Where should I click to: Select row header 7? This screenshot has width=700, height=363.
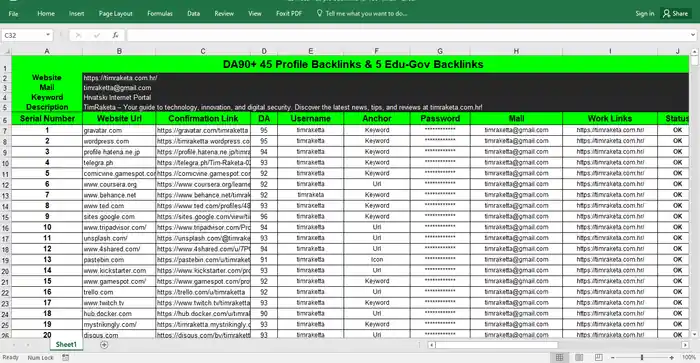(x=5, y=131)
